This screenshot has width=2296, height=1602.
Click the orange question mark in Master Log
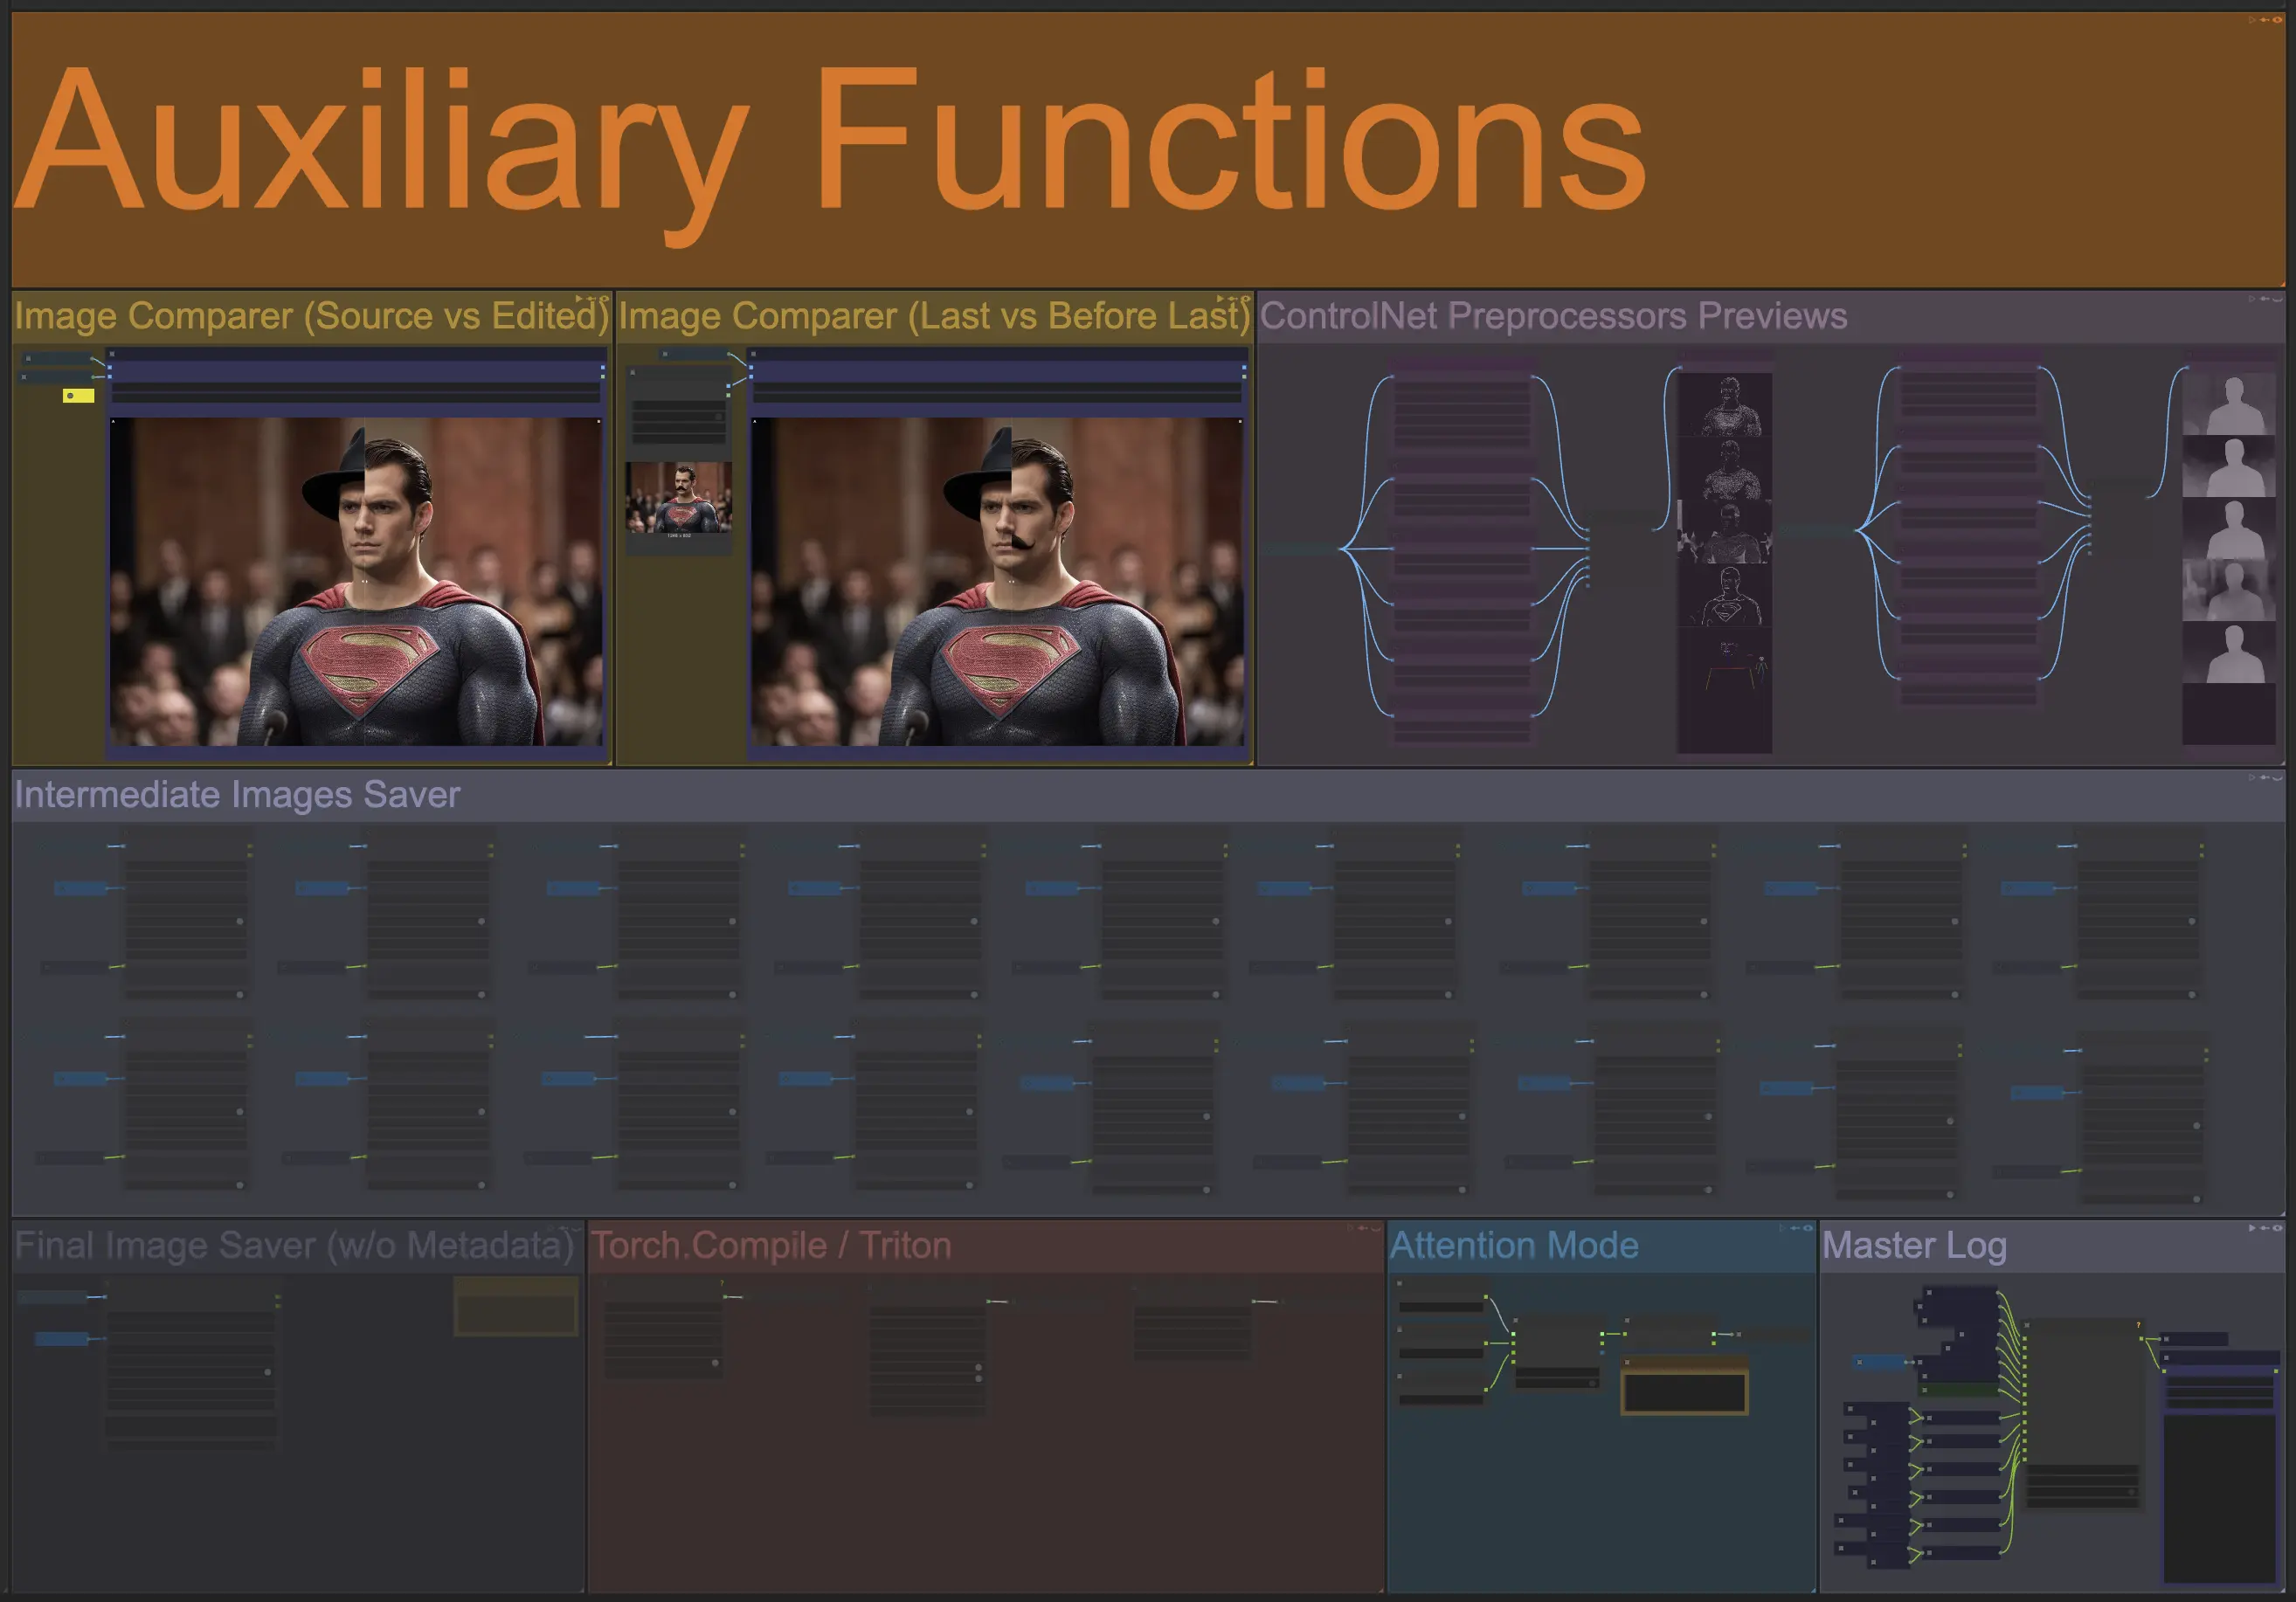pyautogui.click(x=2139, y=1325)
